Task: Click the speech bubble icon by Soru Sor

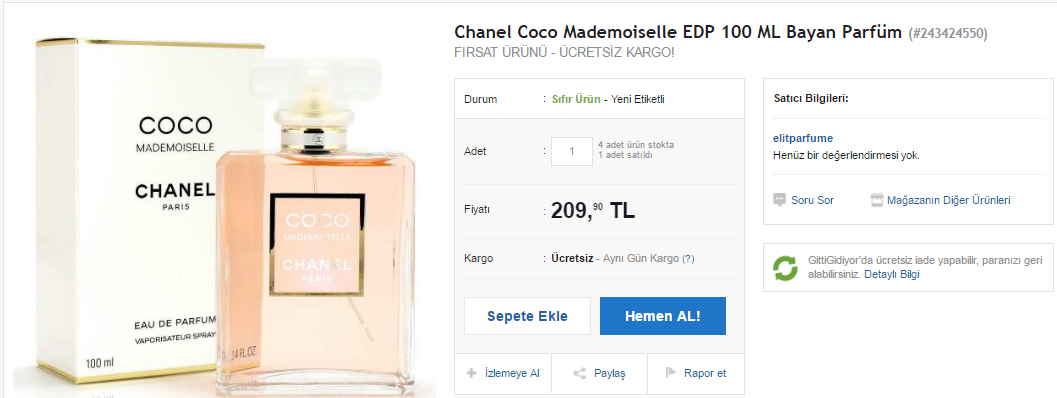Action: pos(779,200)
